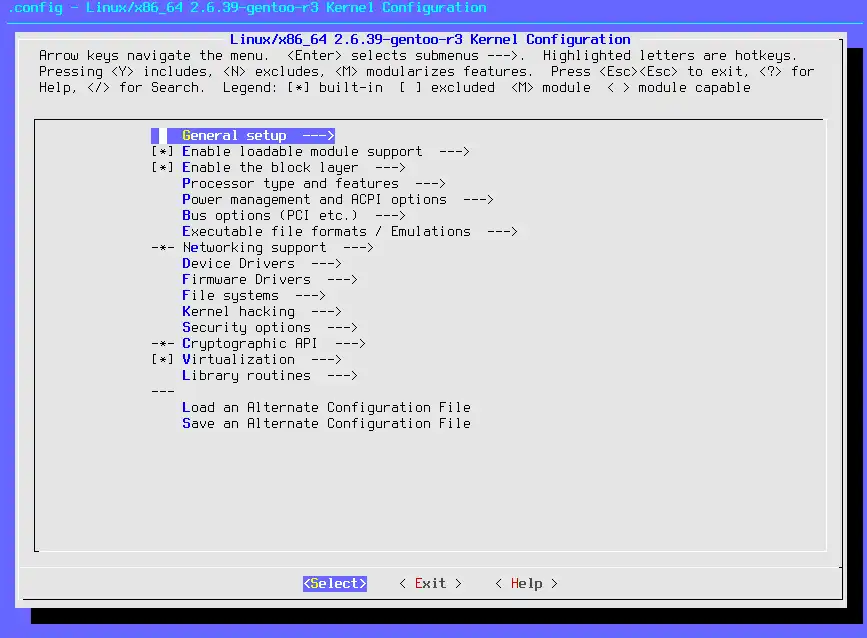Click the Exit button
The width and height of the screenshot is (867, 638).
coord(430,584)
